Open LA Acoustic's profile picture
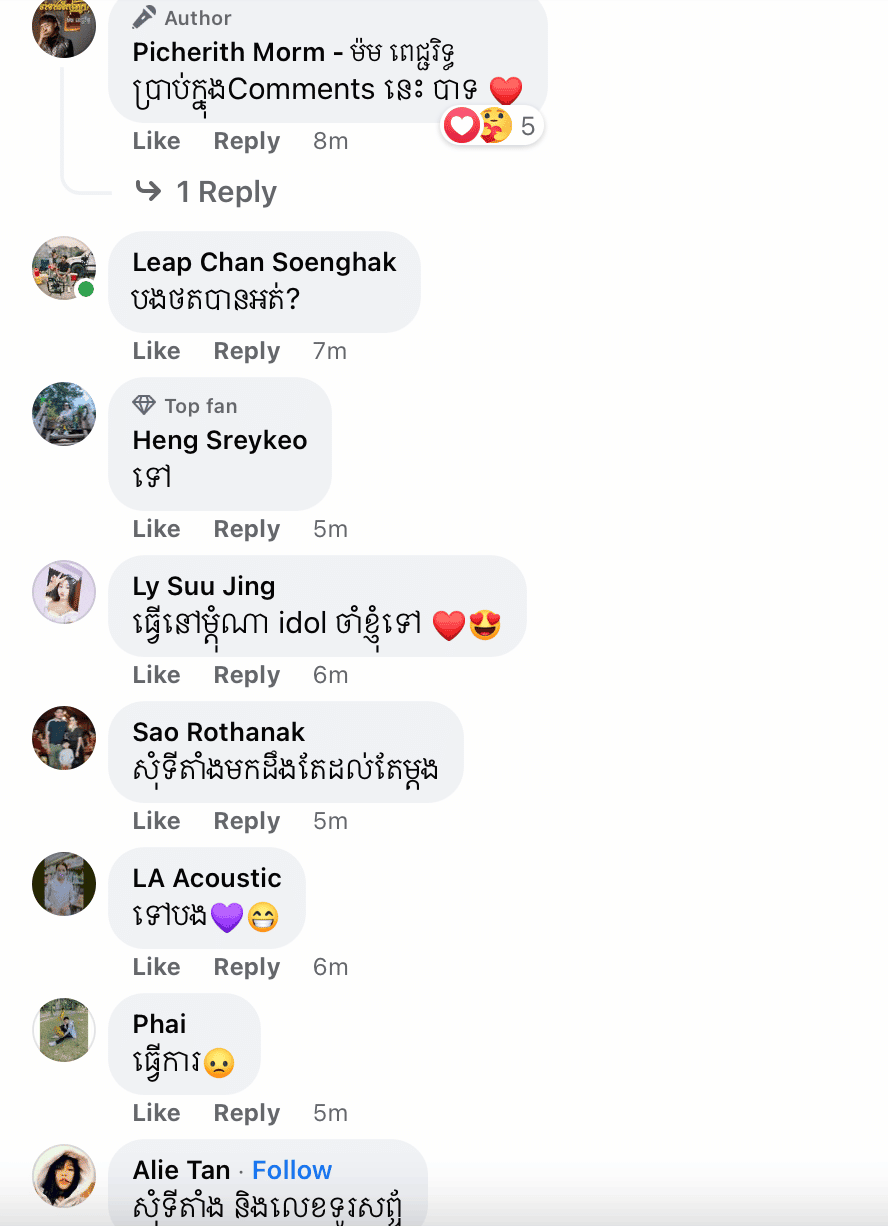 click(x=64, y=884)
